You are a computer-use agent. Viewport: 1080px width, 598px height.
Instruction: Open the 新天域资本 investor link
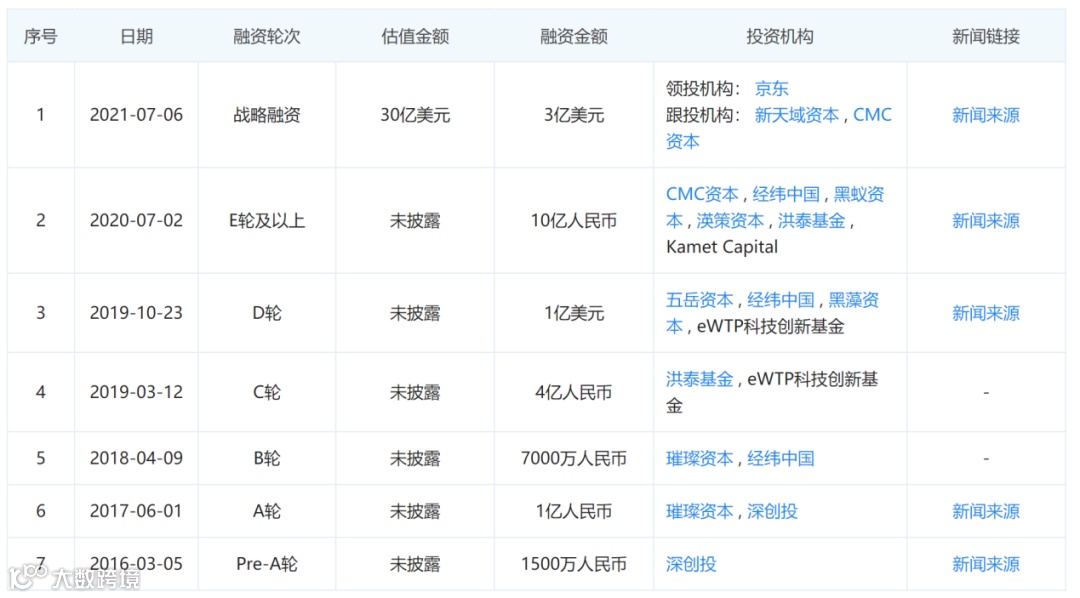point(797,115)
